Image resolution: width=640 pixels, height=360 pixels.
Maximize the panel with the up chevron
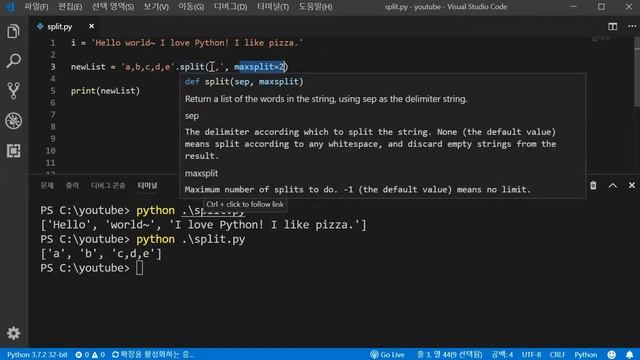pyautogui.click(x=613, y=186)
